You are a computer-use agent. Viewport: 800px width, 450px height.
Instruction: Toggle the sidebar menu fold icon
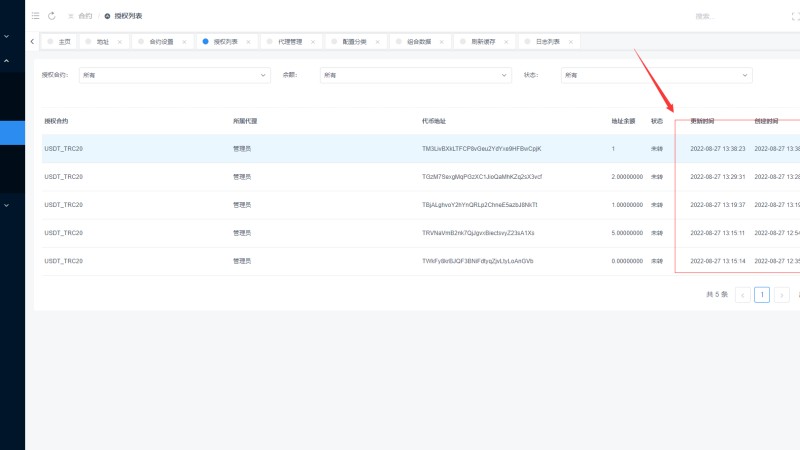pos(35,16)
